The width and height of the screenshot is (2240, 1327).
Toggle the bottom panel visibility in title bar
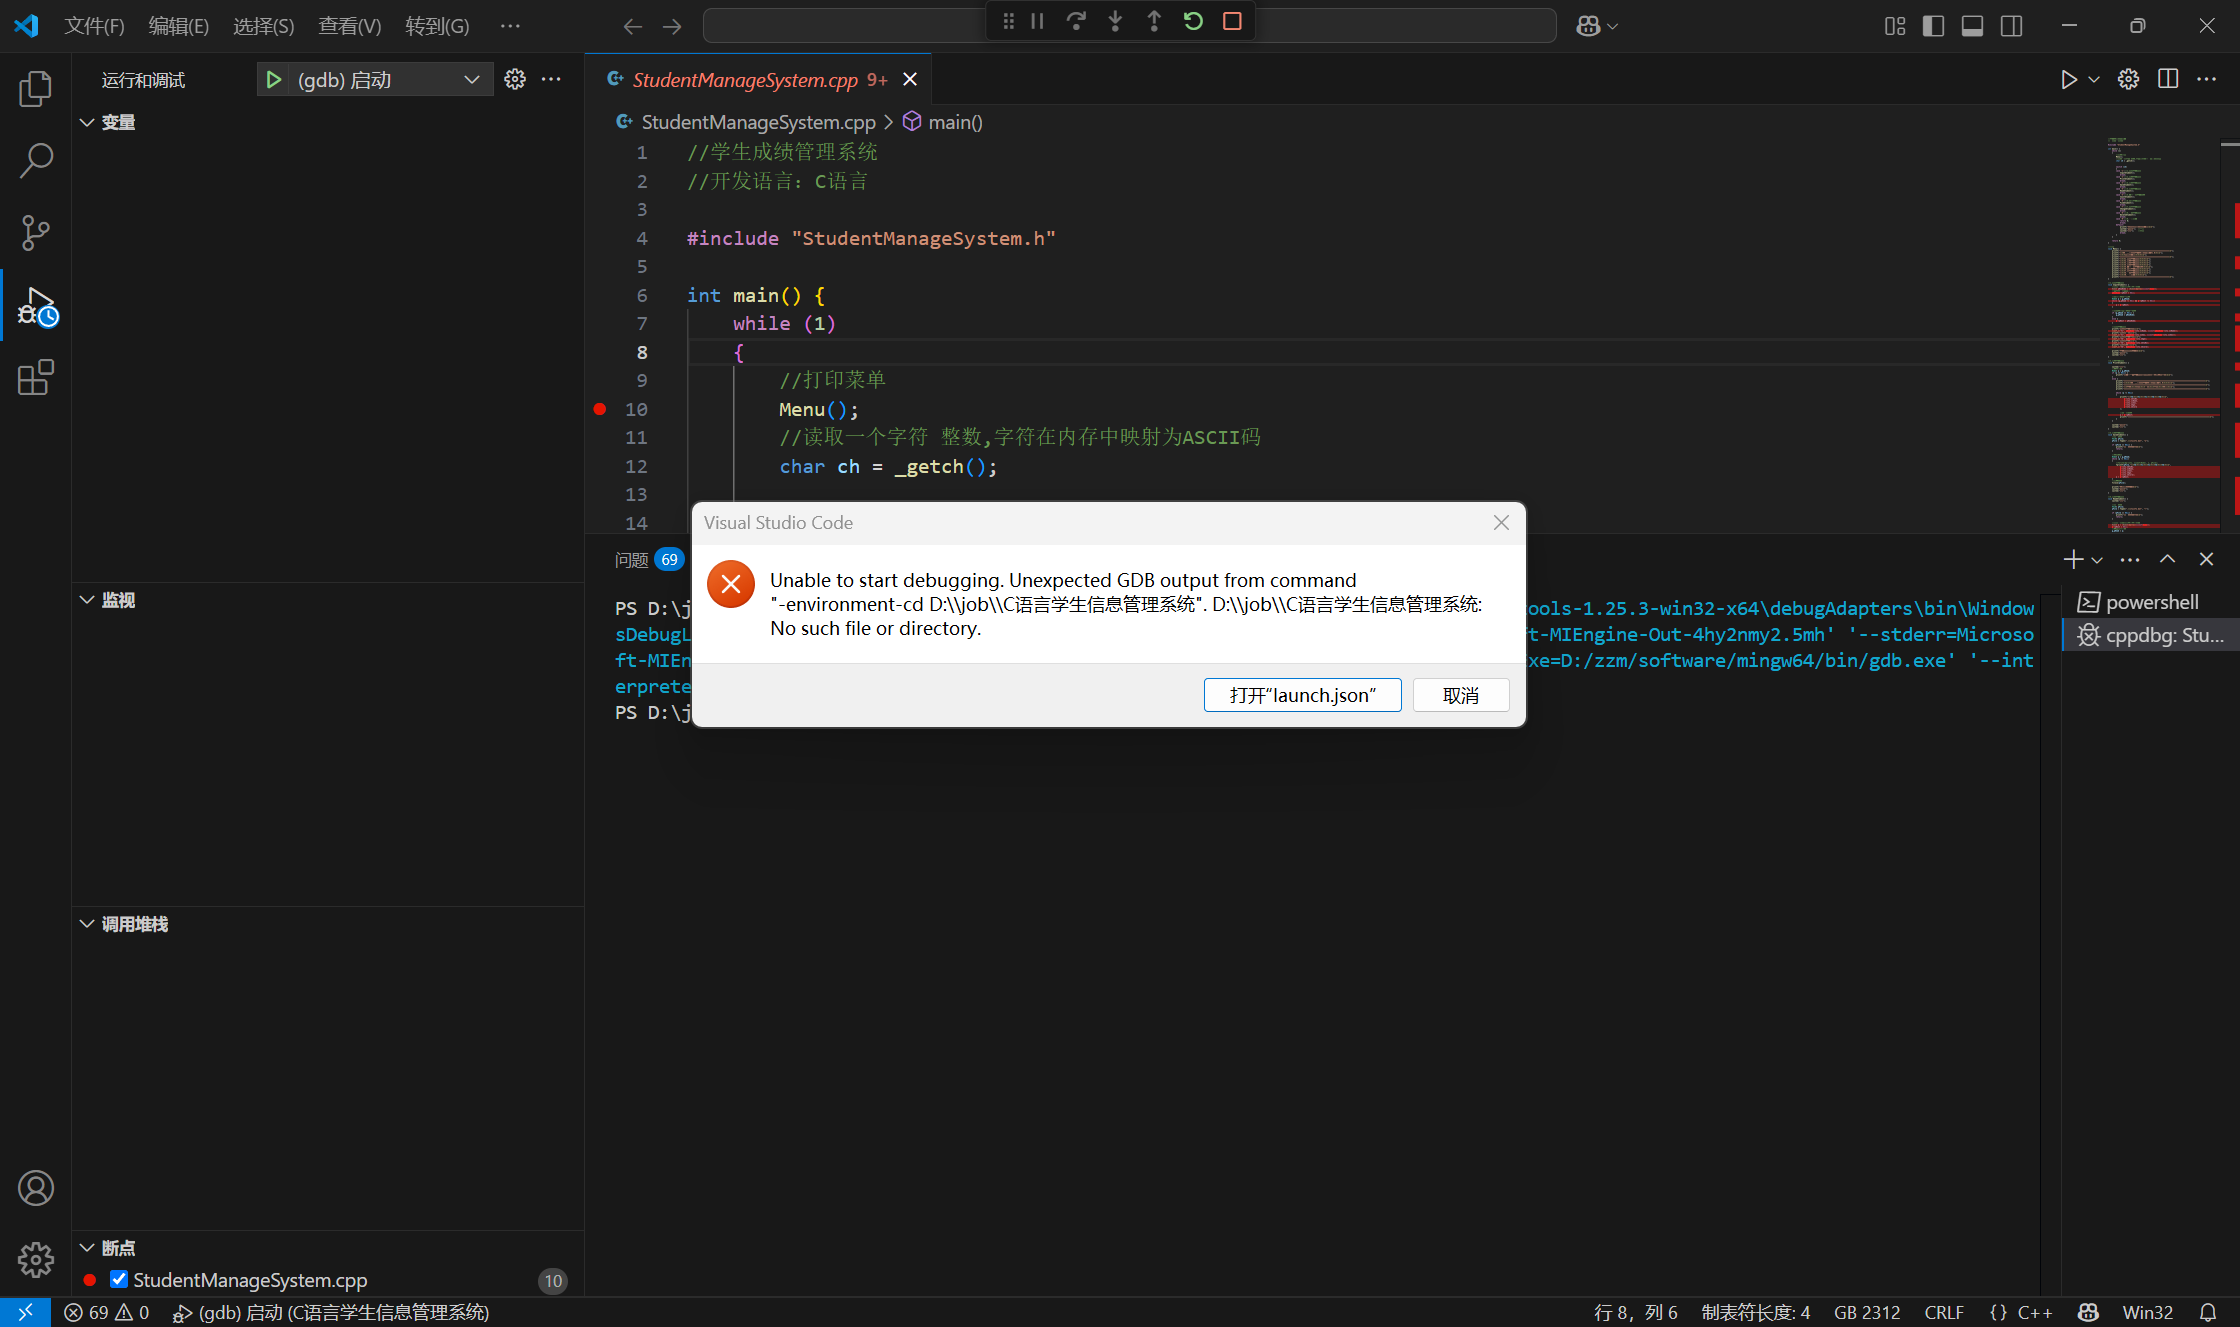pos(1972,25)
